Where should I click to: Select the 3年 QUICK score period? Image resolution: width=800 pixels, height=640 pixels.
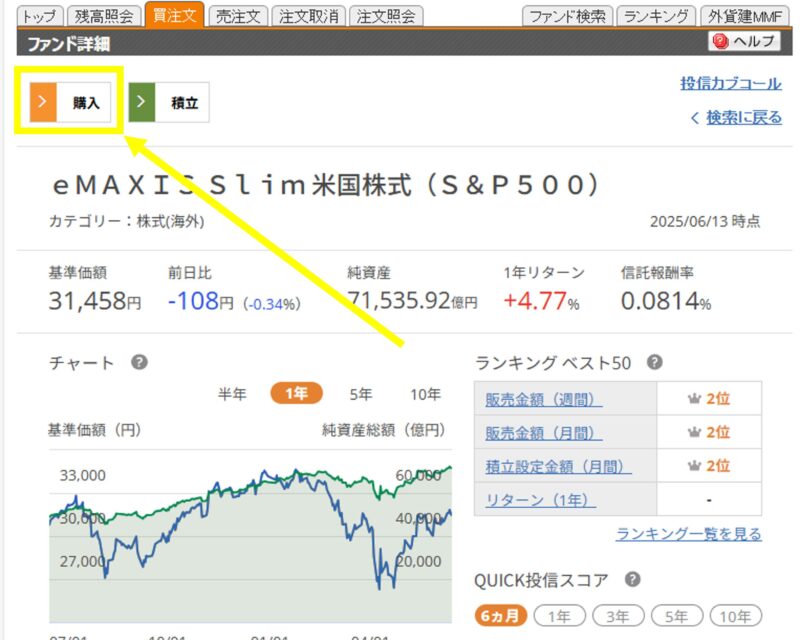pyautogui.click(x=618, y=616)
